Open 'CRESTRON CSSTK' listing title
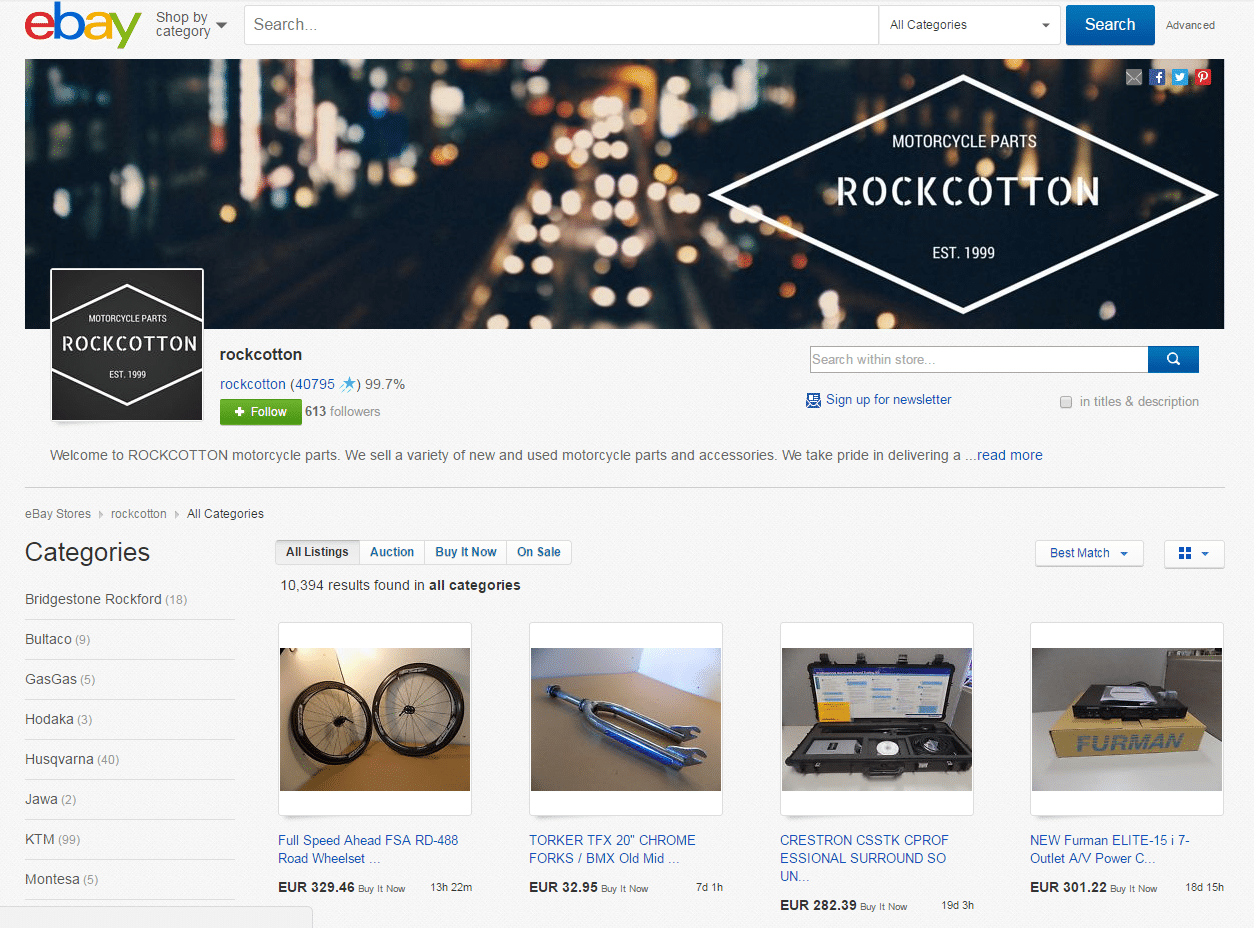 pos(864,858)
